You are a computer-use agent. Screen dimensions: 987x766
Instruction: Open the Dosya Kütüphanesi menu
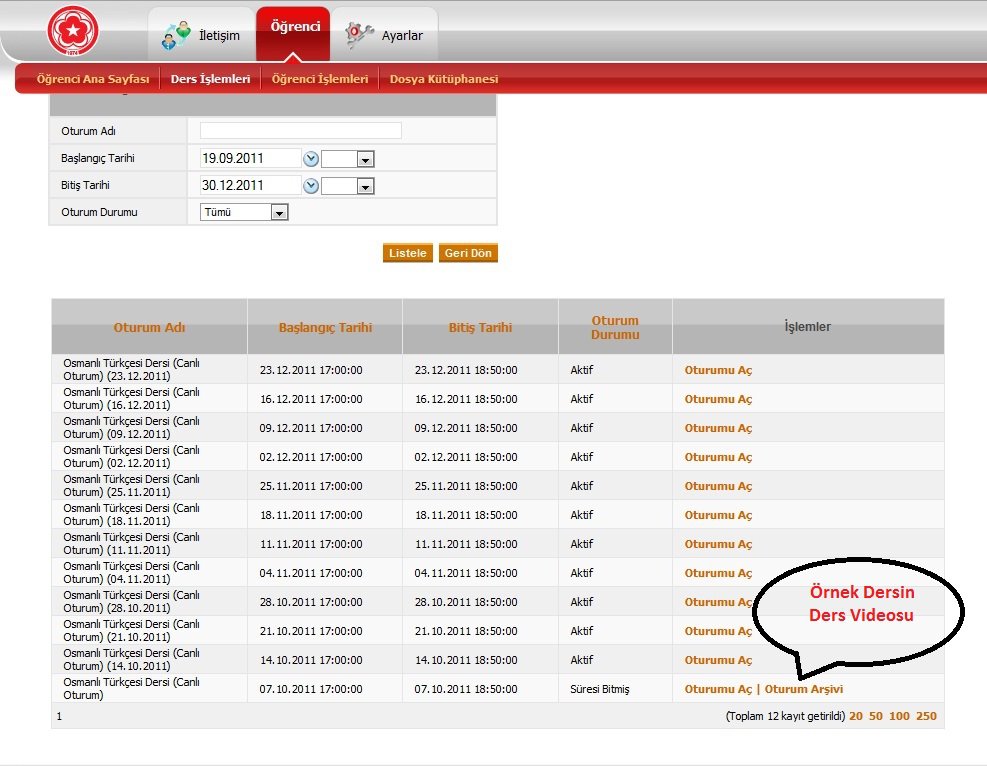pos(444,79)
